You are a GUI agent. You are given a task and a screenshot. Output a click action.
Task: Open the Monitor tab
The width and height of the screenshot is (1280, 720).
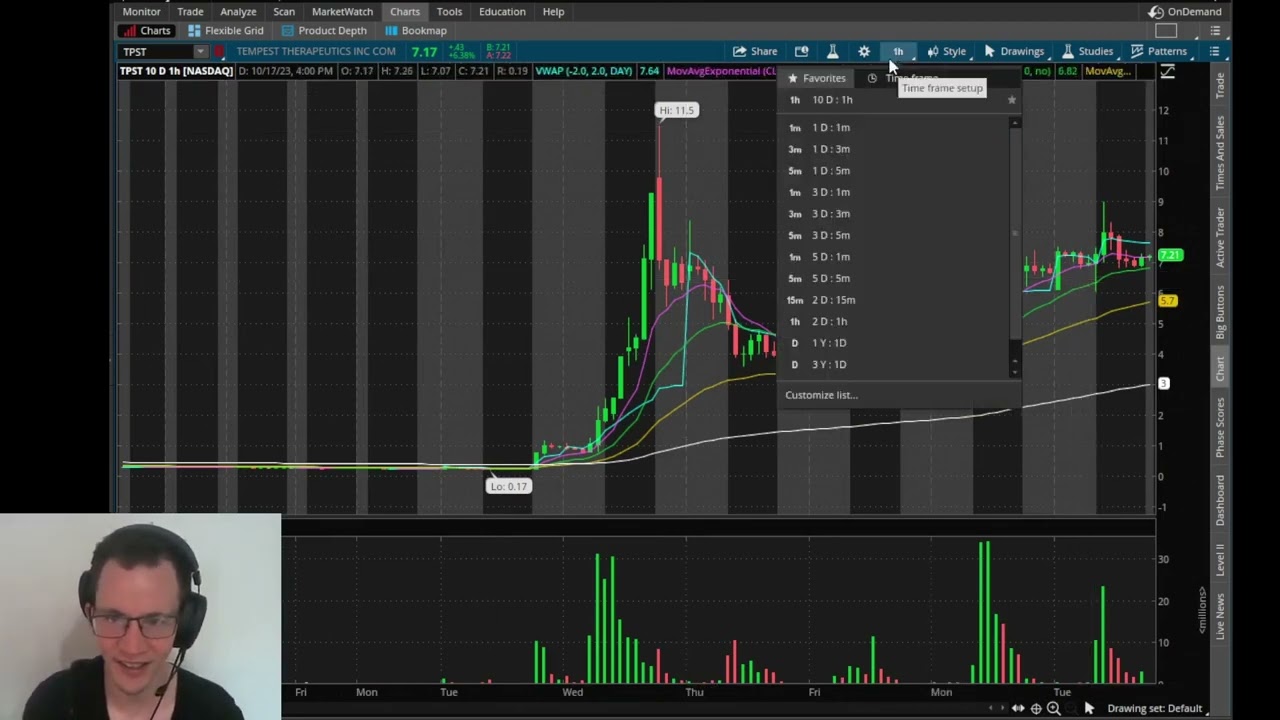pos(141,11)
